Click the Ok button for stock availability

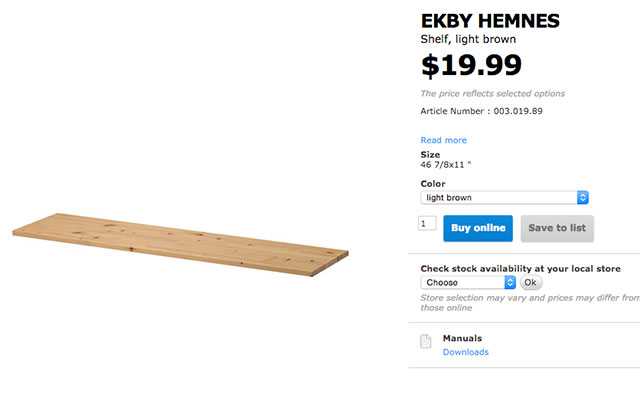(x=531, y=282)
